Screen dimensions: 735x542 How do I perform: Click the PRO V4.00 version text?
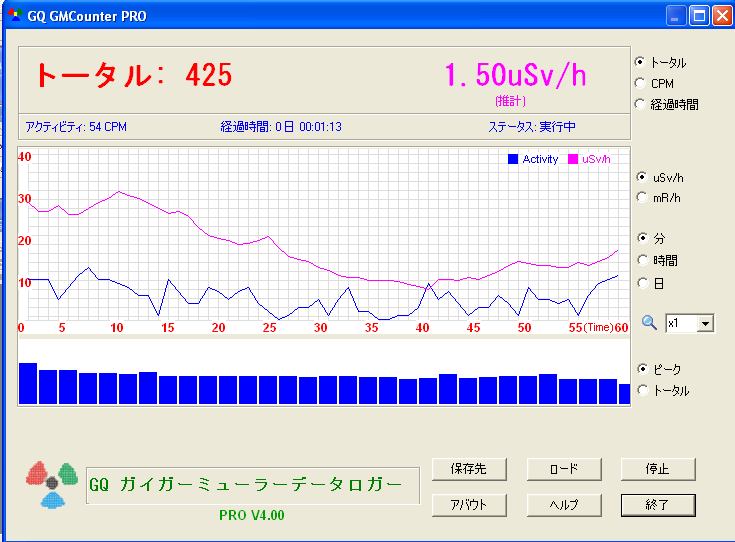(x=252, y=515)
